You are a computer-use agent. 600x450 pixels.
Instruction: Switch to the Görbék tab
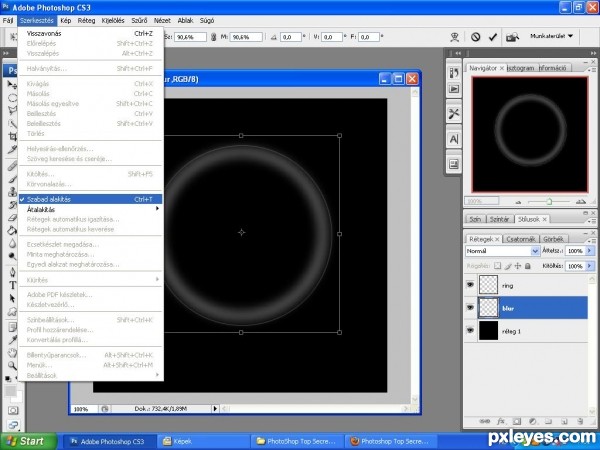553,239
